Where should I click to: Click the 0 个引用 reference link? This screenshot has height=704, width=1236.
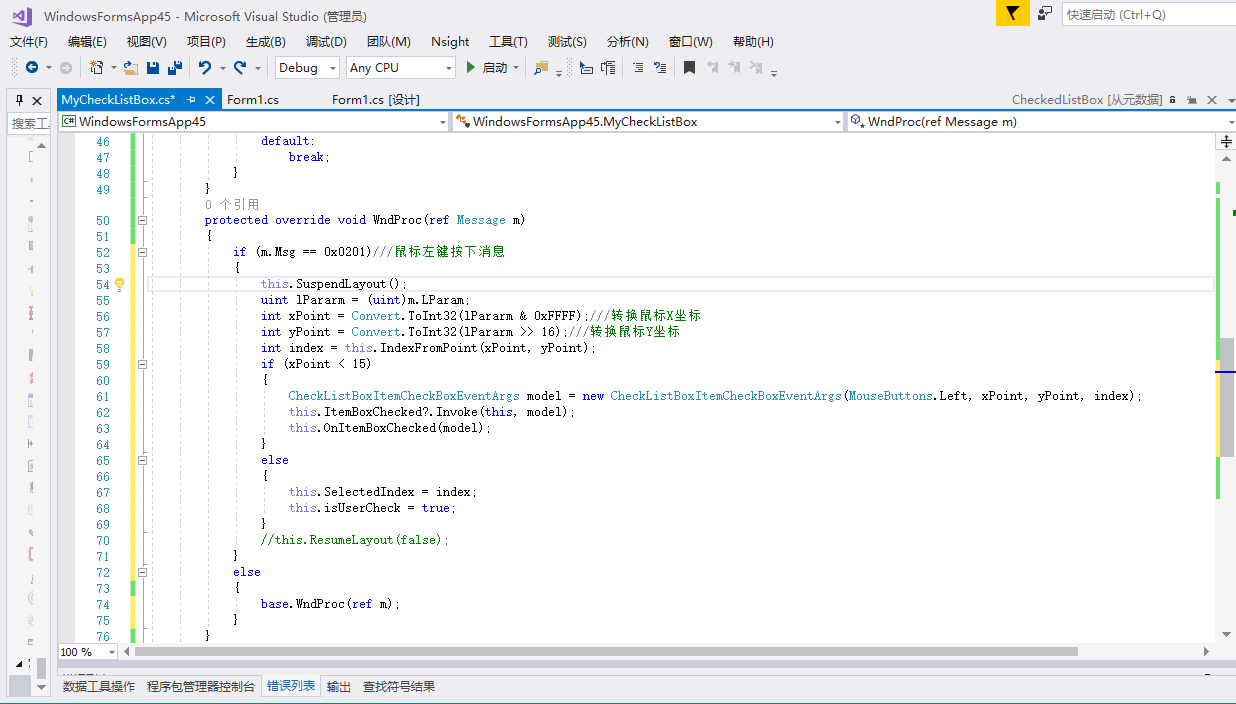pyautogui.click(x=232, y=204)
